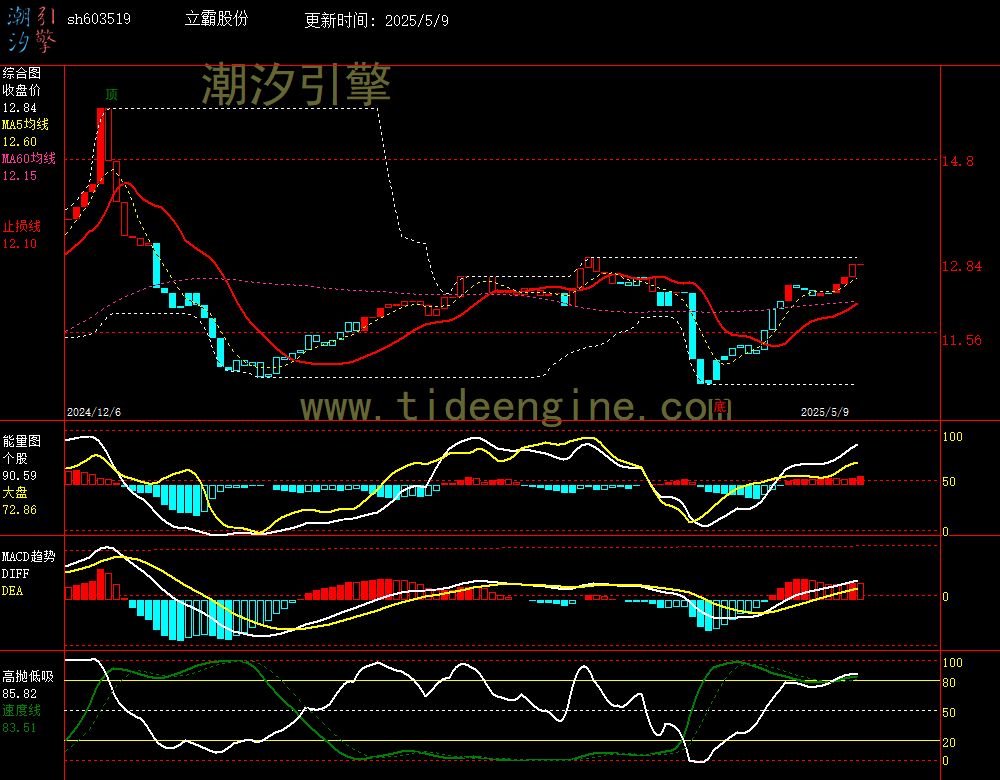Select the yellow MA5均线 legend label
This screenshot has width=1000, height=780.
click(26, 124)
